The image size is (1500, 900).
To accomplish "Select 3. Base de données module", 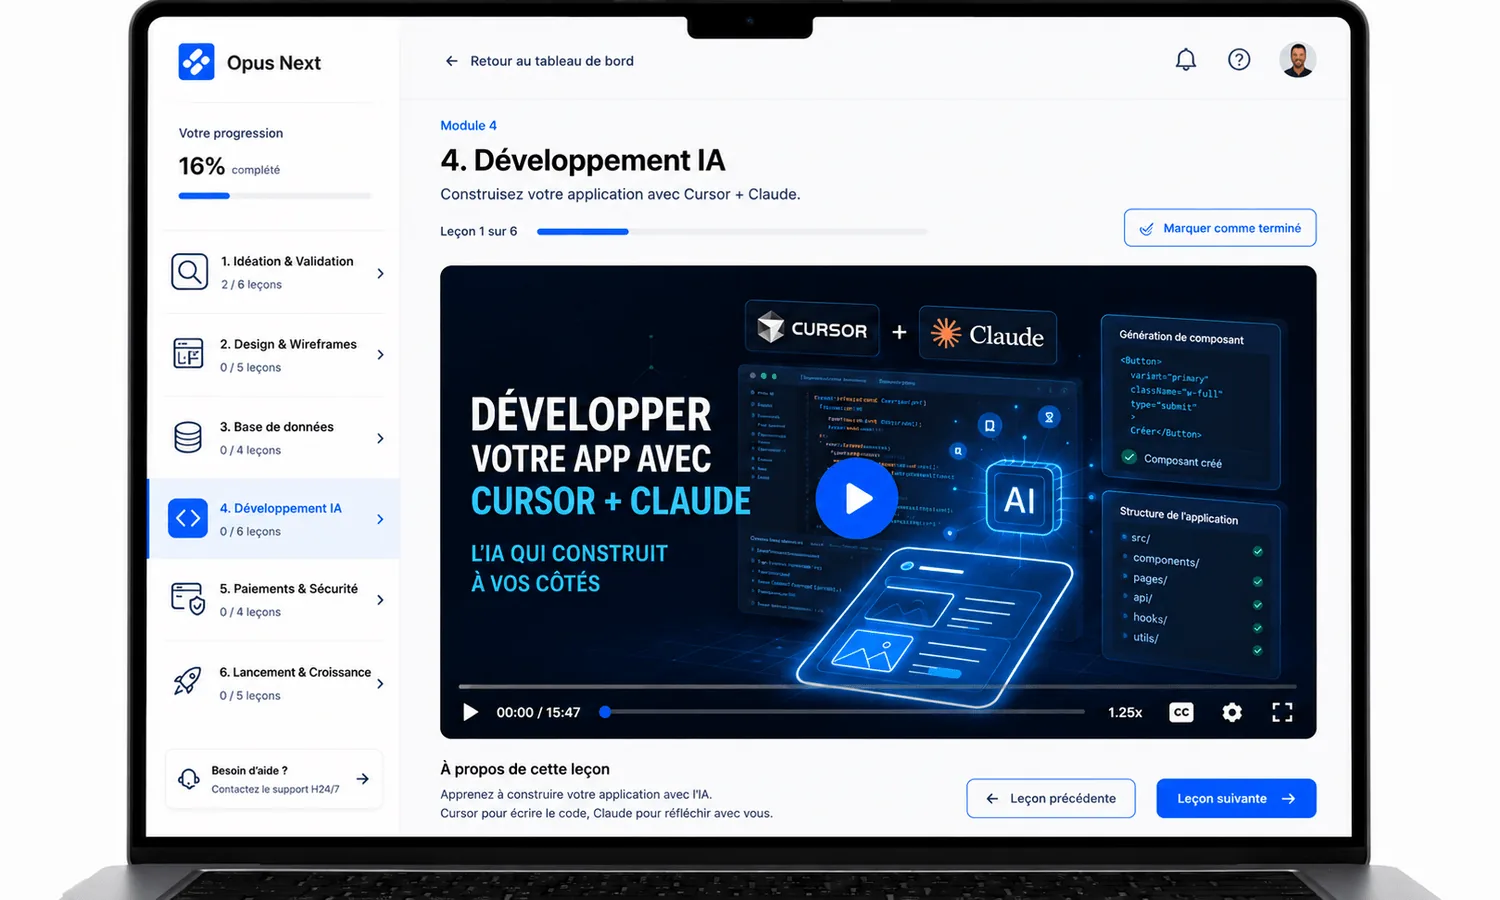I will (x=274, y=437).
